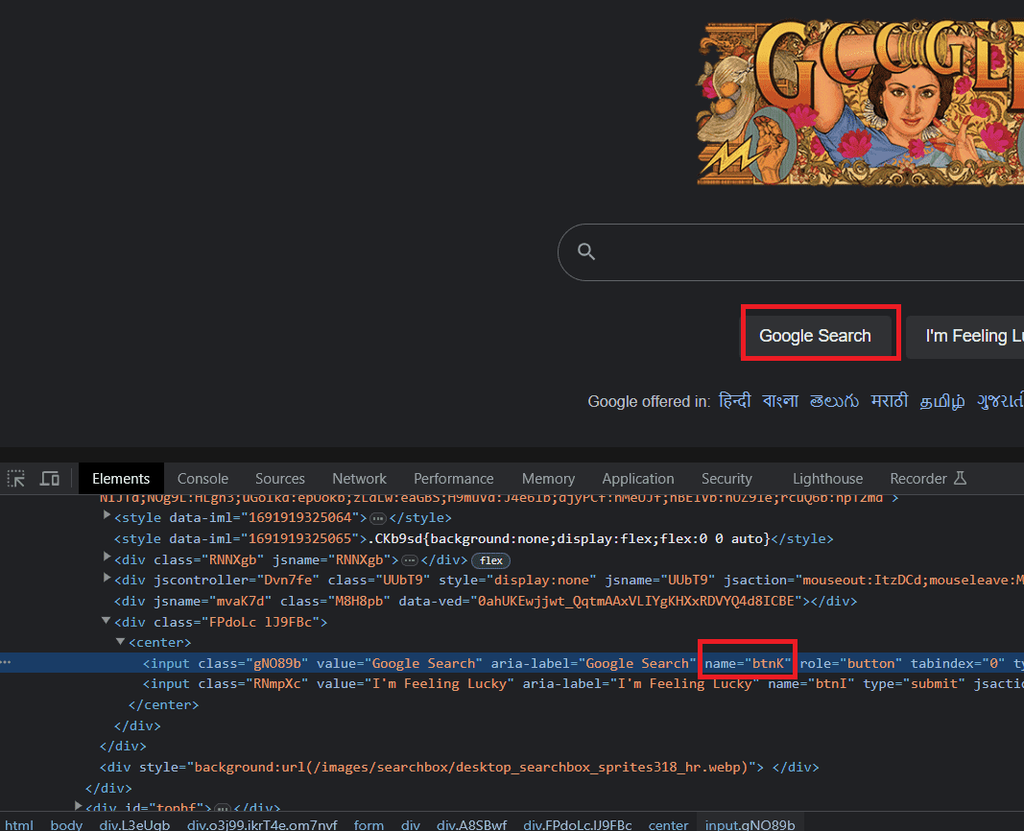Collapse the div class FPdoLc lJ9FBc node

click(x=106, y=621)
